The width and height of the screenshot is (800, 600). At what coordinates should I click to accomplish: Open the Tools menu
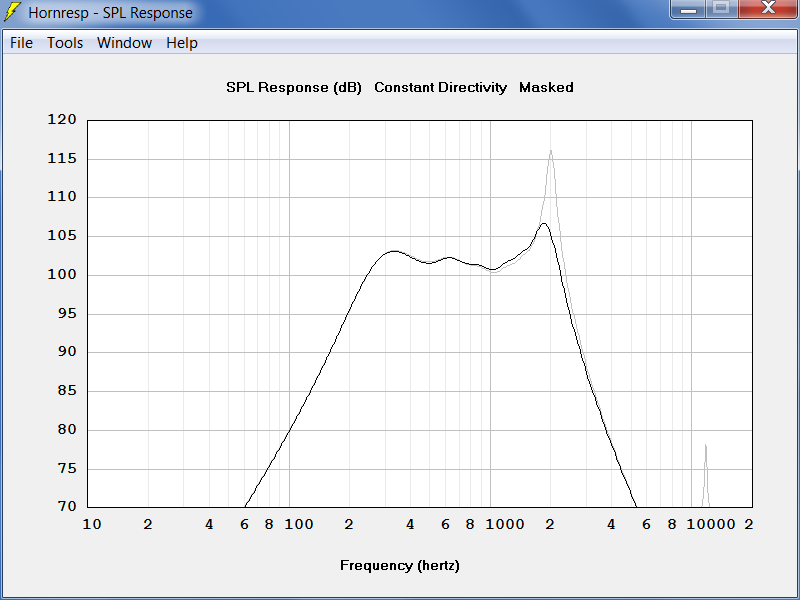pos(65,43)
